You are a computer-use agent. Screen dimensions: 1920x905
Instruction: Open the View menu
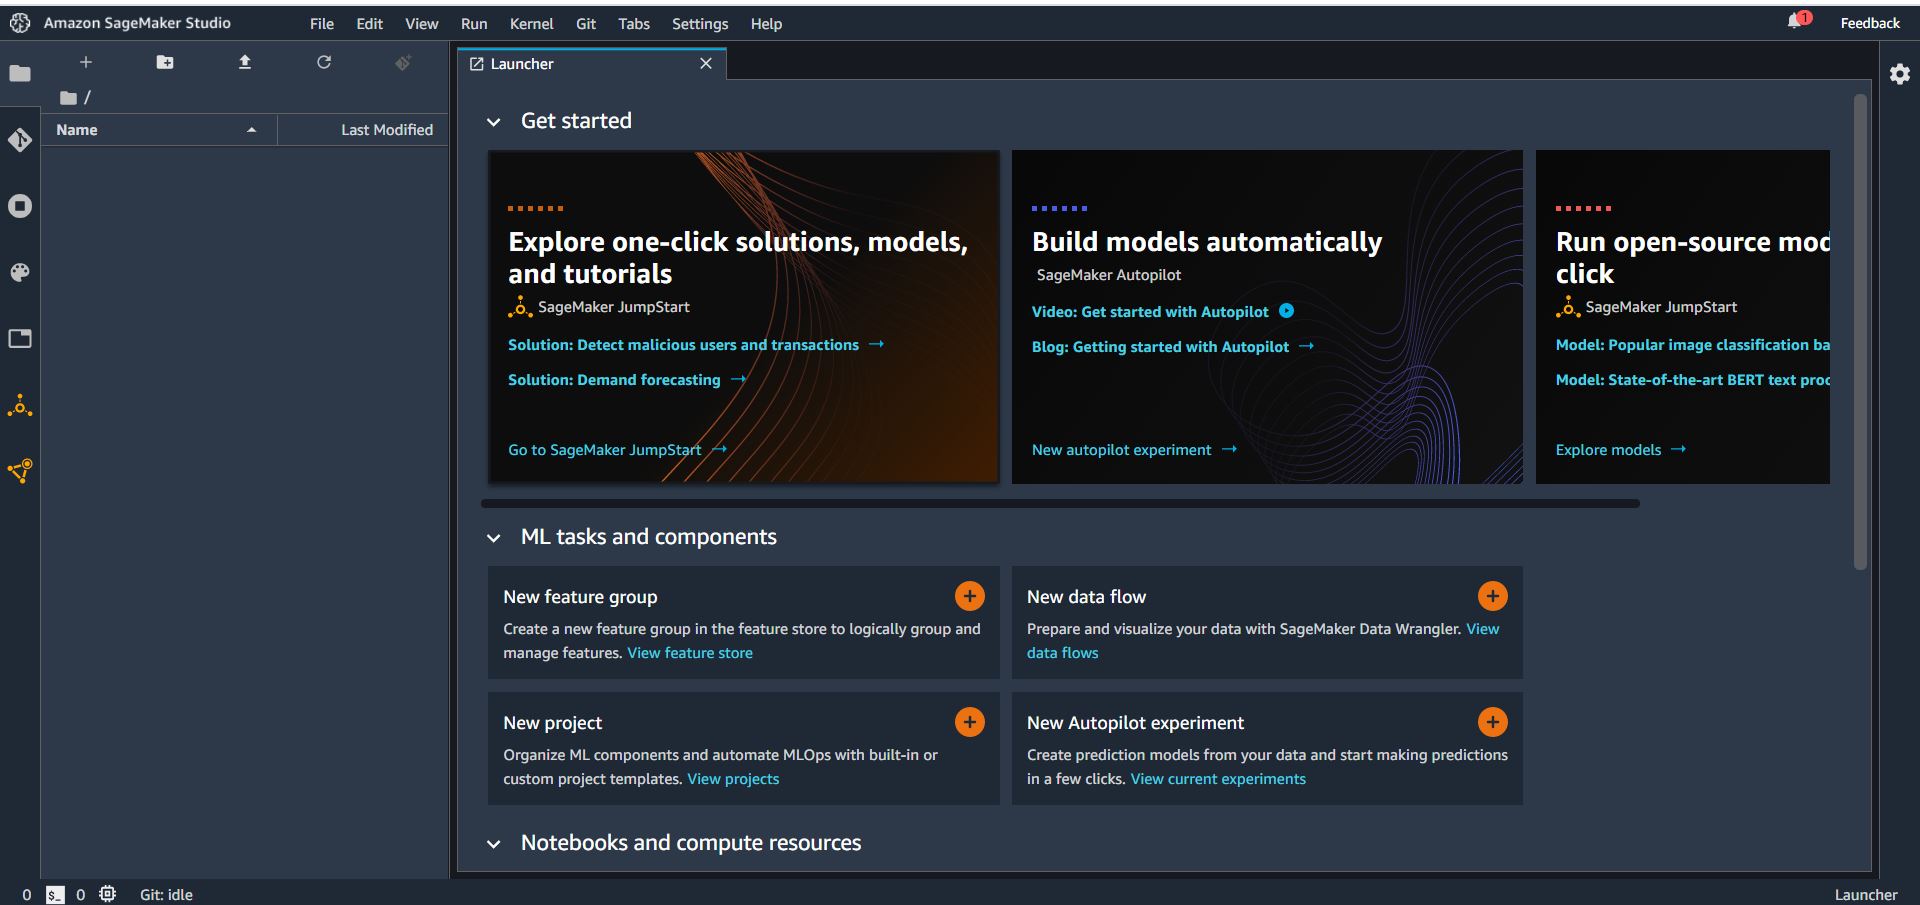coord(421,23)
